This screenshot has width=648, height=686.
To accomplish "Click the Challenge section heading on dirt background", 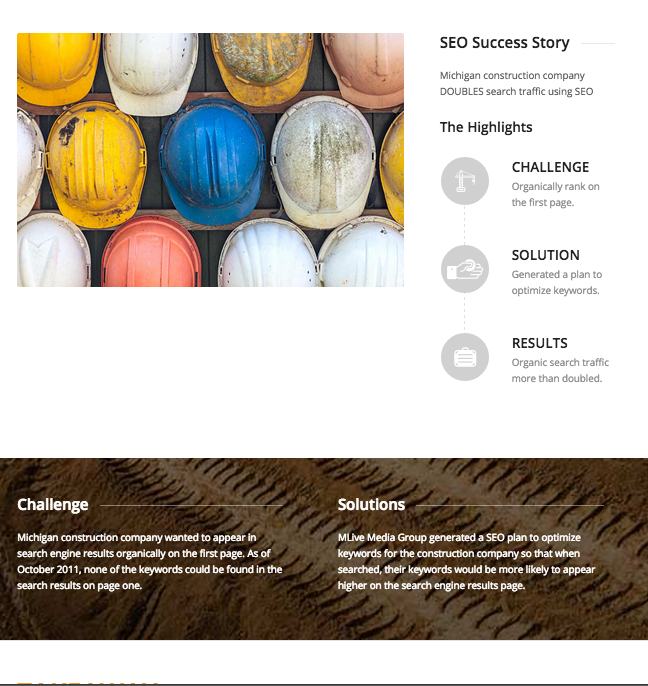I will coord(53,504).
